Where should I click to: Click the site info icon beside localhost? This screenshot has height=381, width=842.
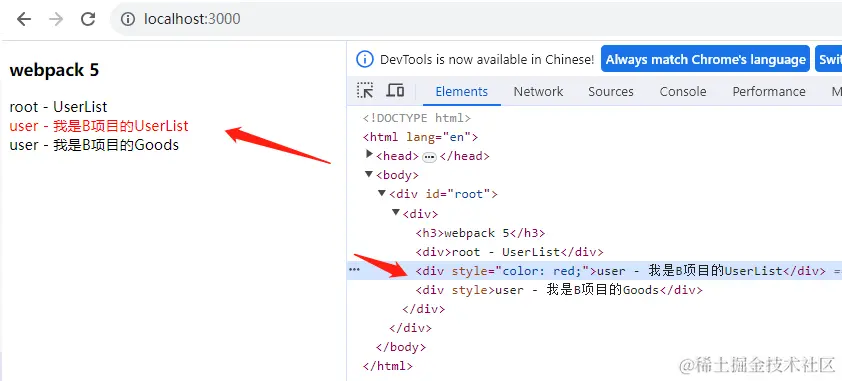[128, 19]
